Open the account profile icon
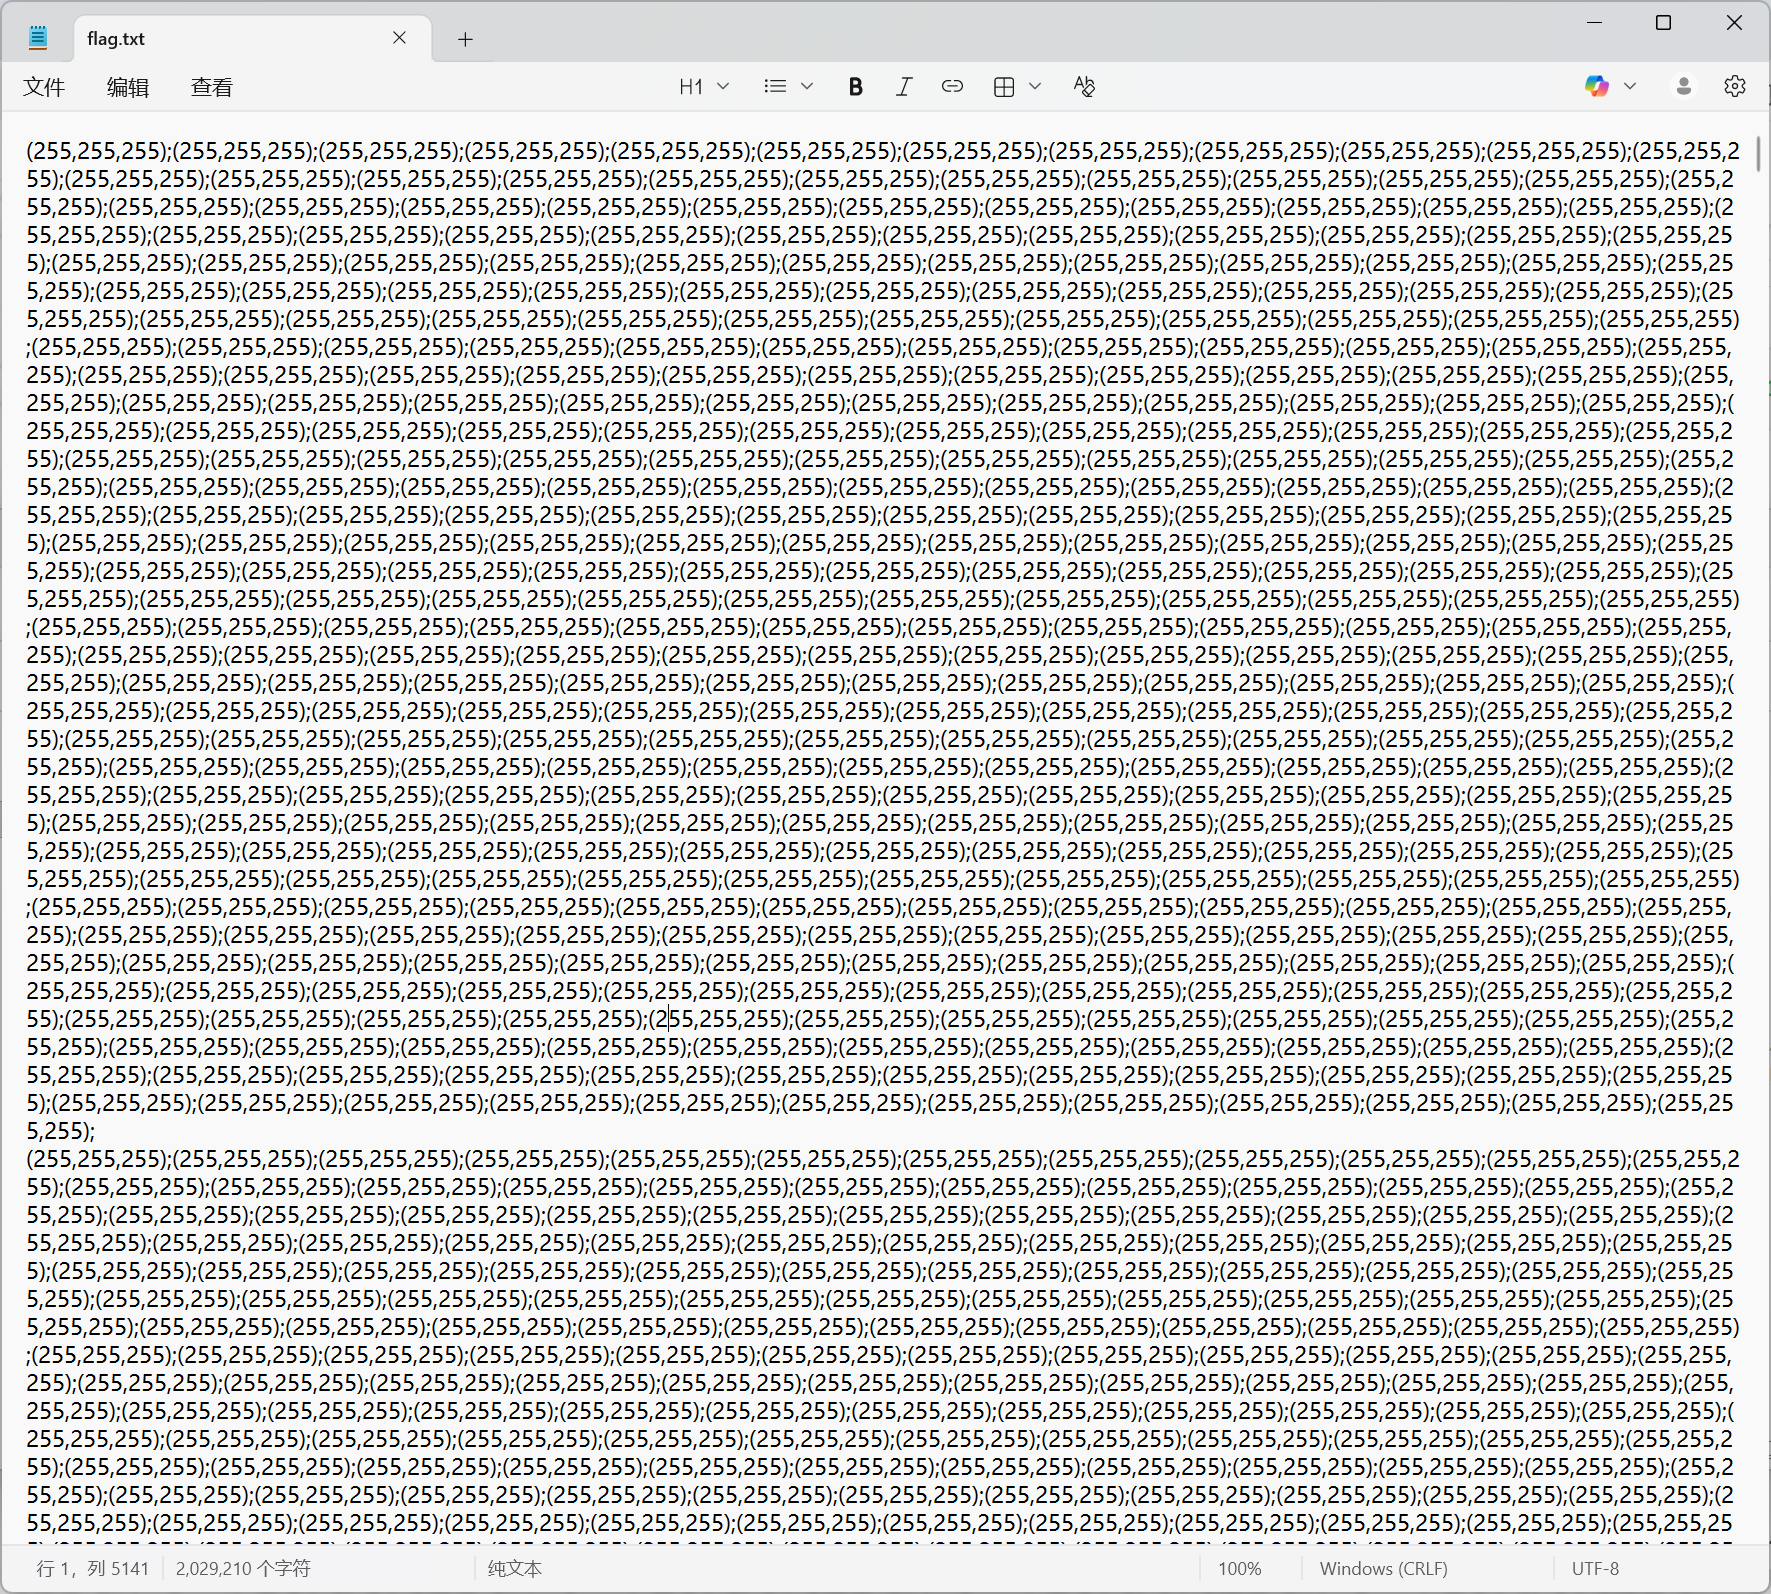The image size is (1771, 1594). point(1684,87)
